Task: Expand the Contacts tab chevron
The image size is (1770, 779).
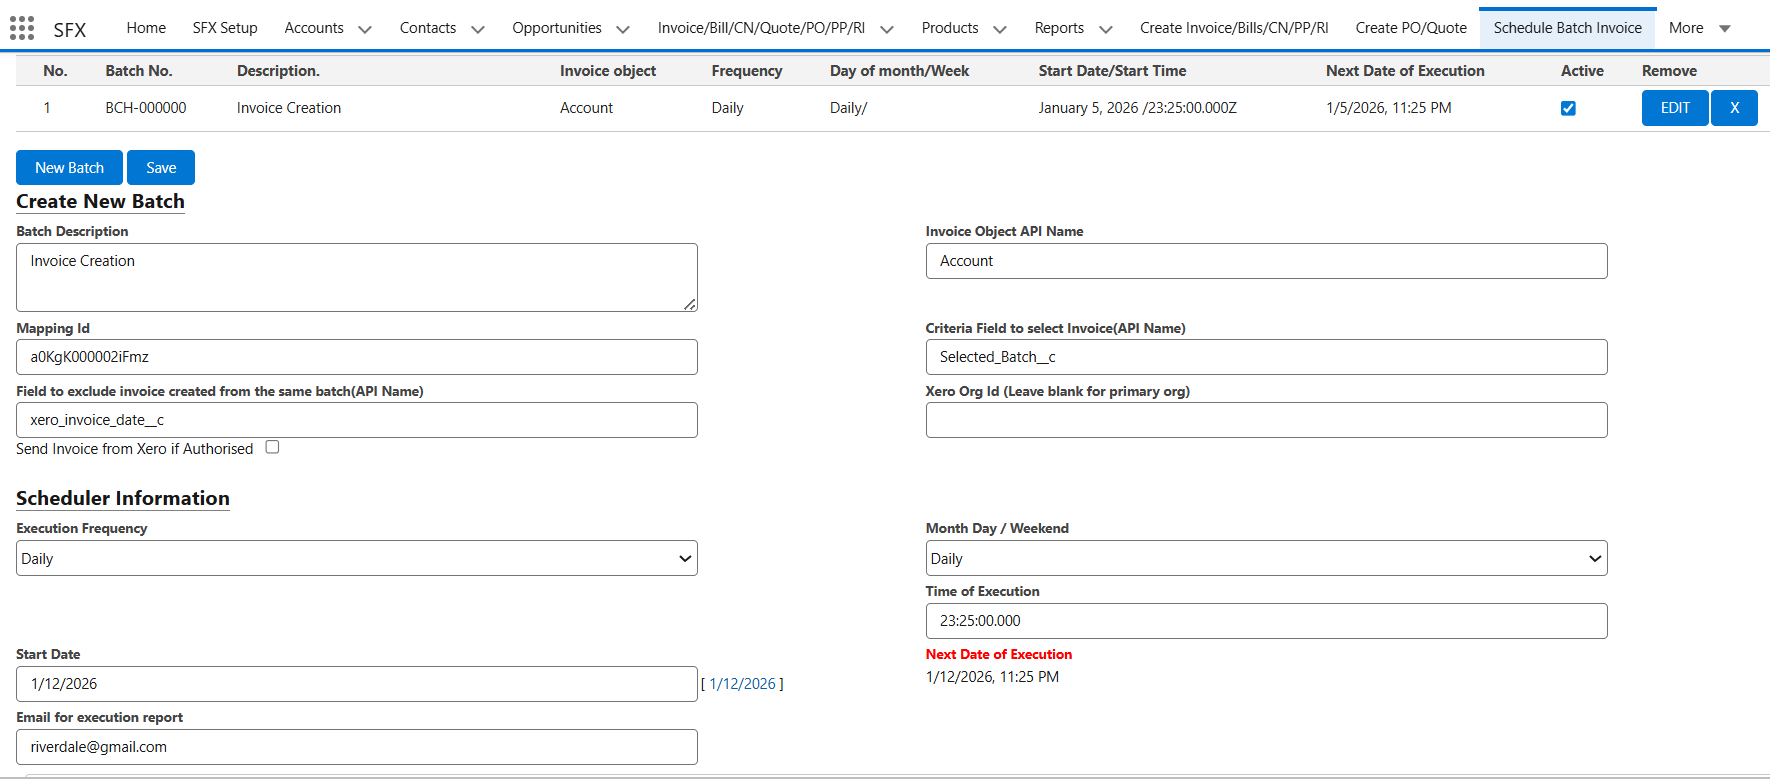Action: coord(478,29)
